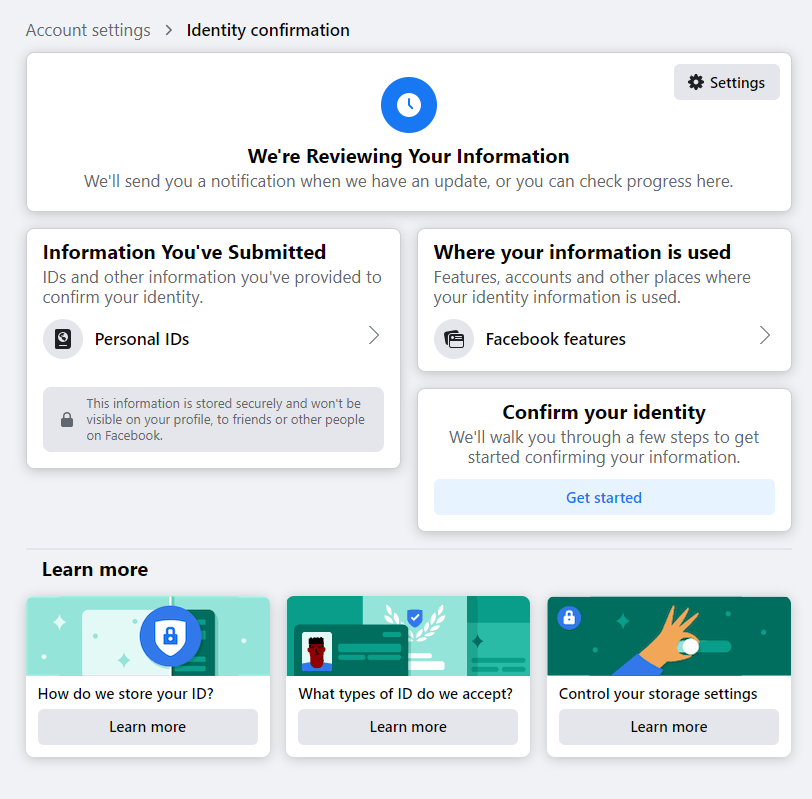Open Learn more under Control your storage settings
The width and height of the screenshot is (812, 799).
point(669,727)
